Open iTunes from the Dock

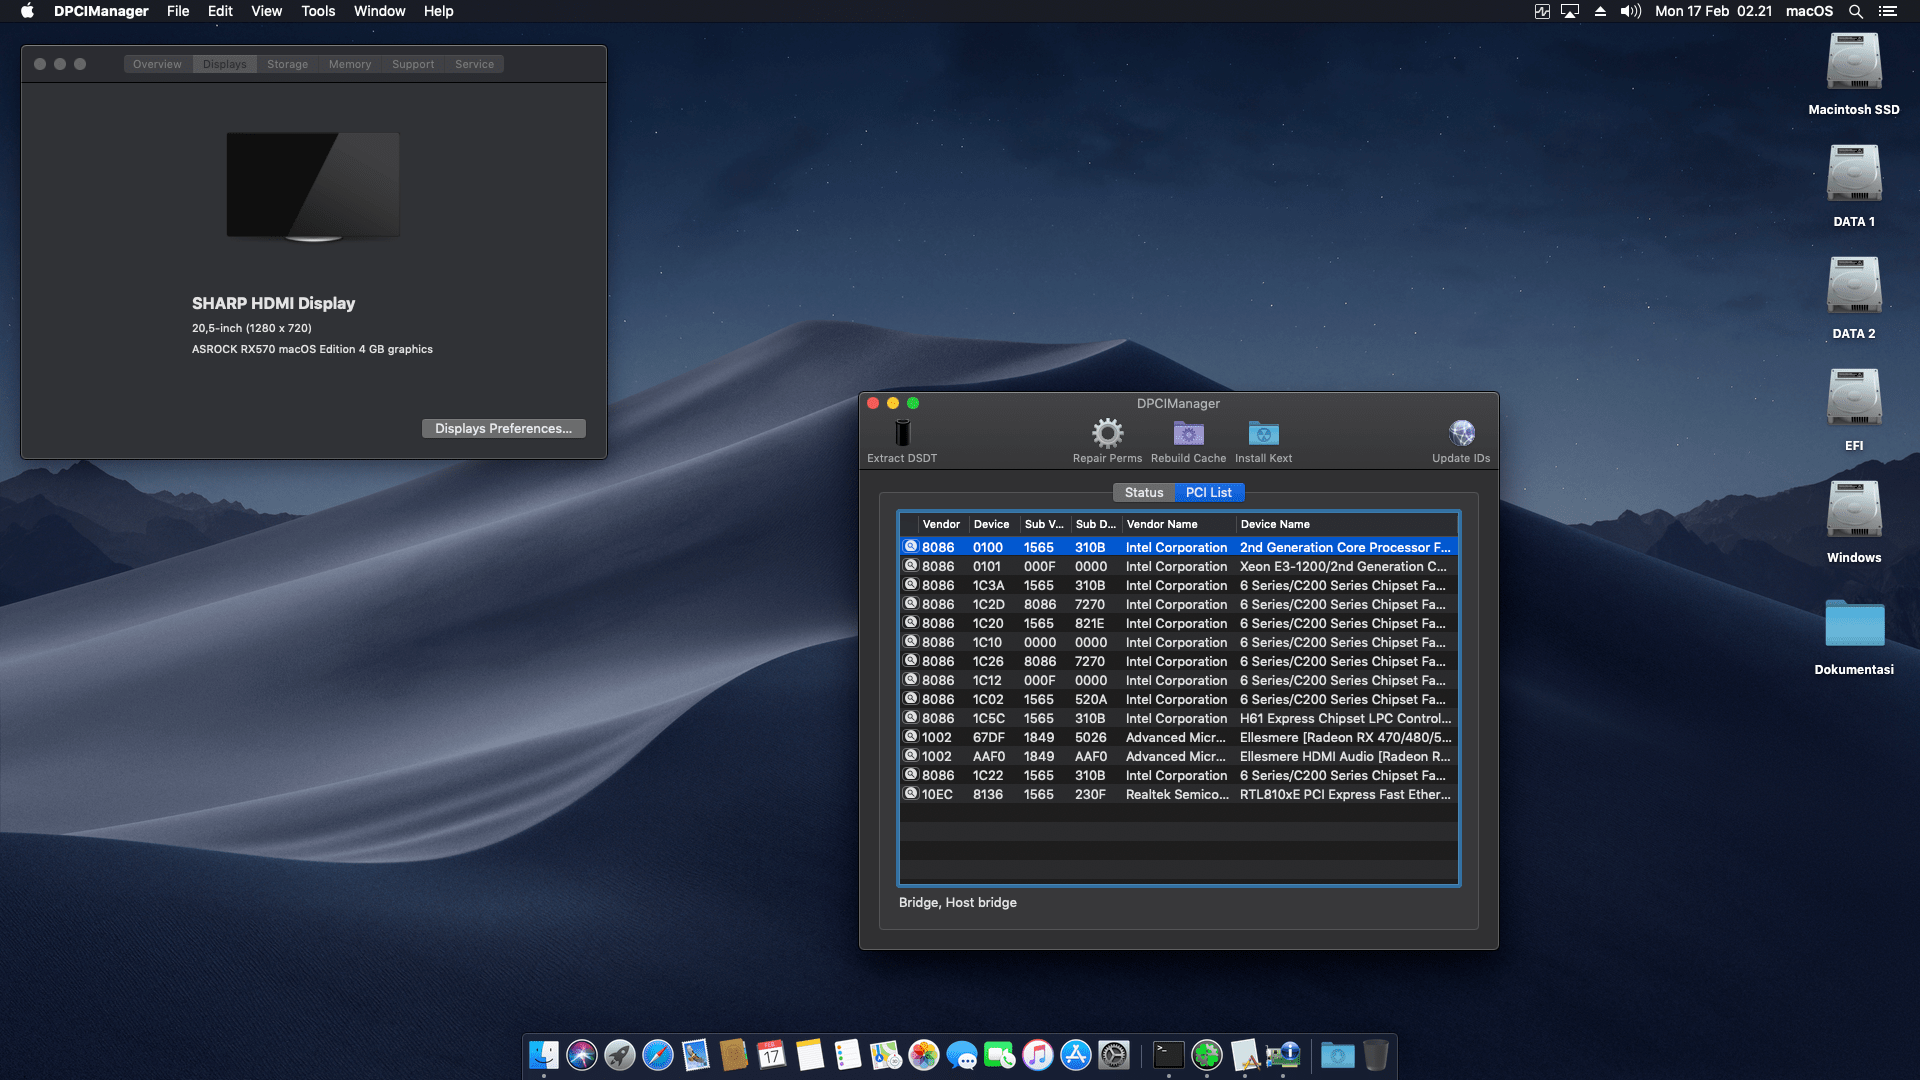coord(1038,1055)
